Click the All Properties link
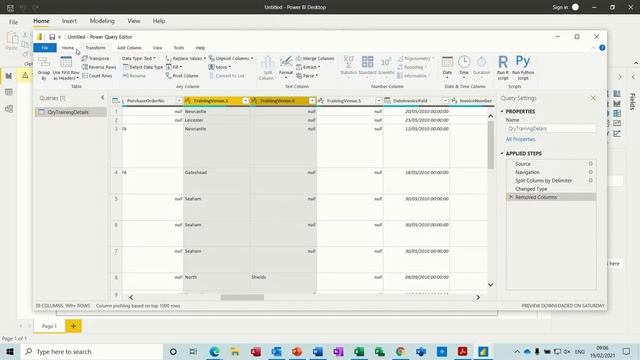The image size is (640, 360). (520, 139)
